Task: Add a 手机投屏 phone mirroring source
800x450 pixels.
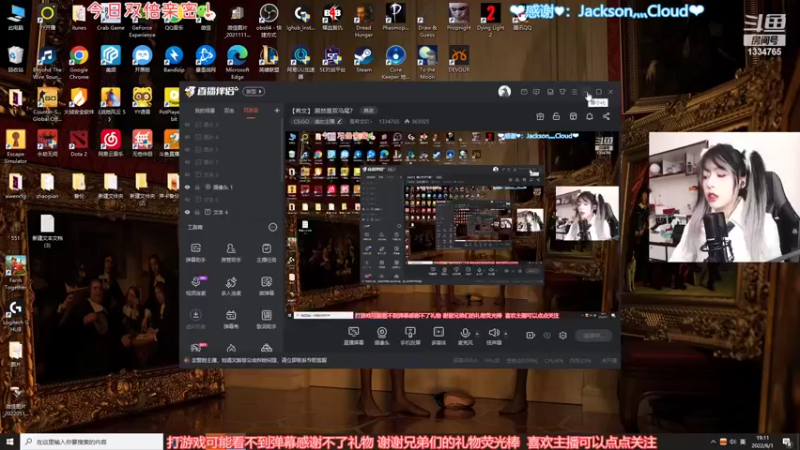Action: point(410,336)
